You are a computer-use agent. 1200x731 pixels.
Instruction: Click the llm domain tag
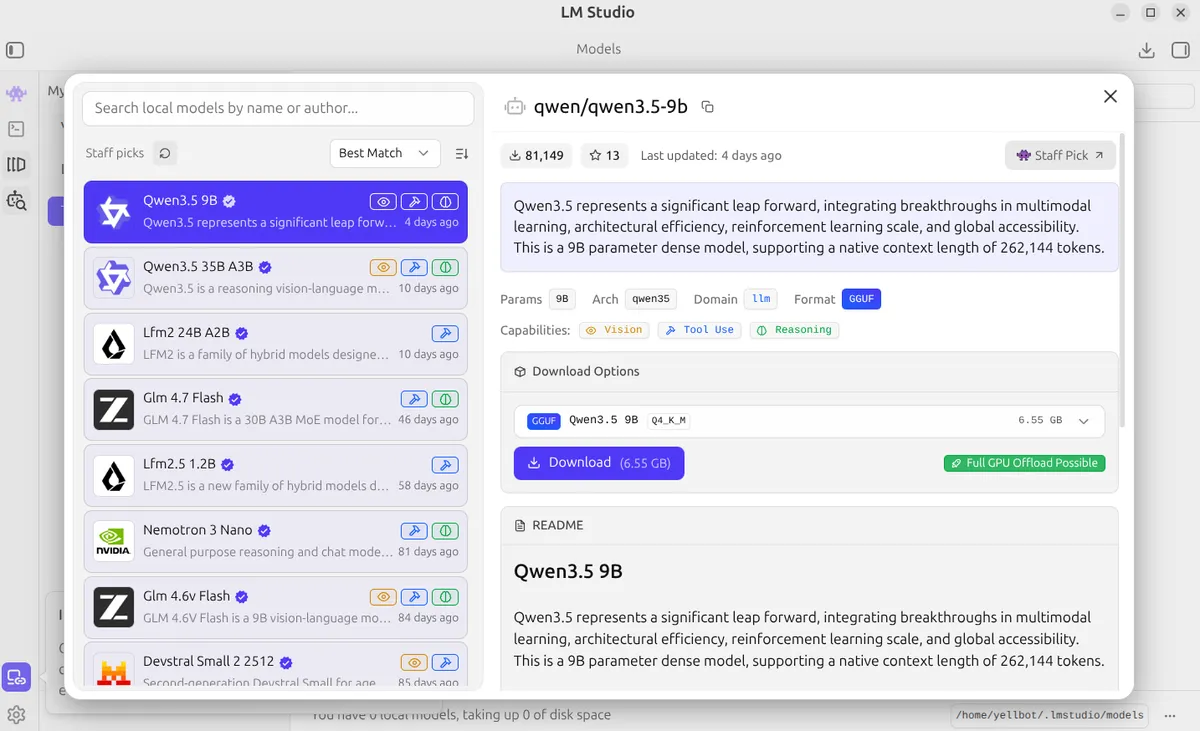tap(761, 299)
